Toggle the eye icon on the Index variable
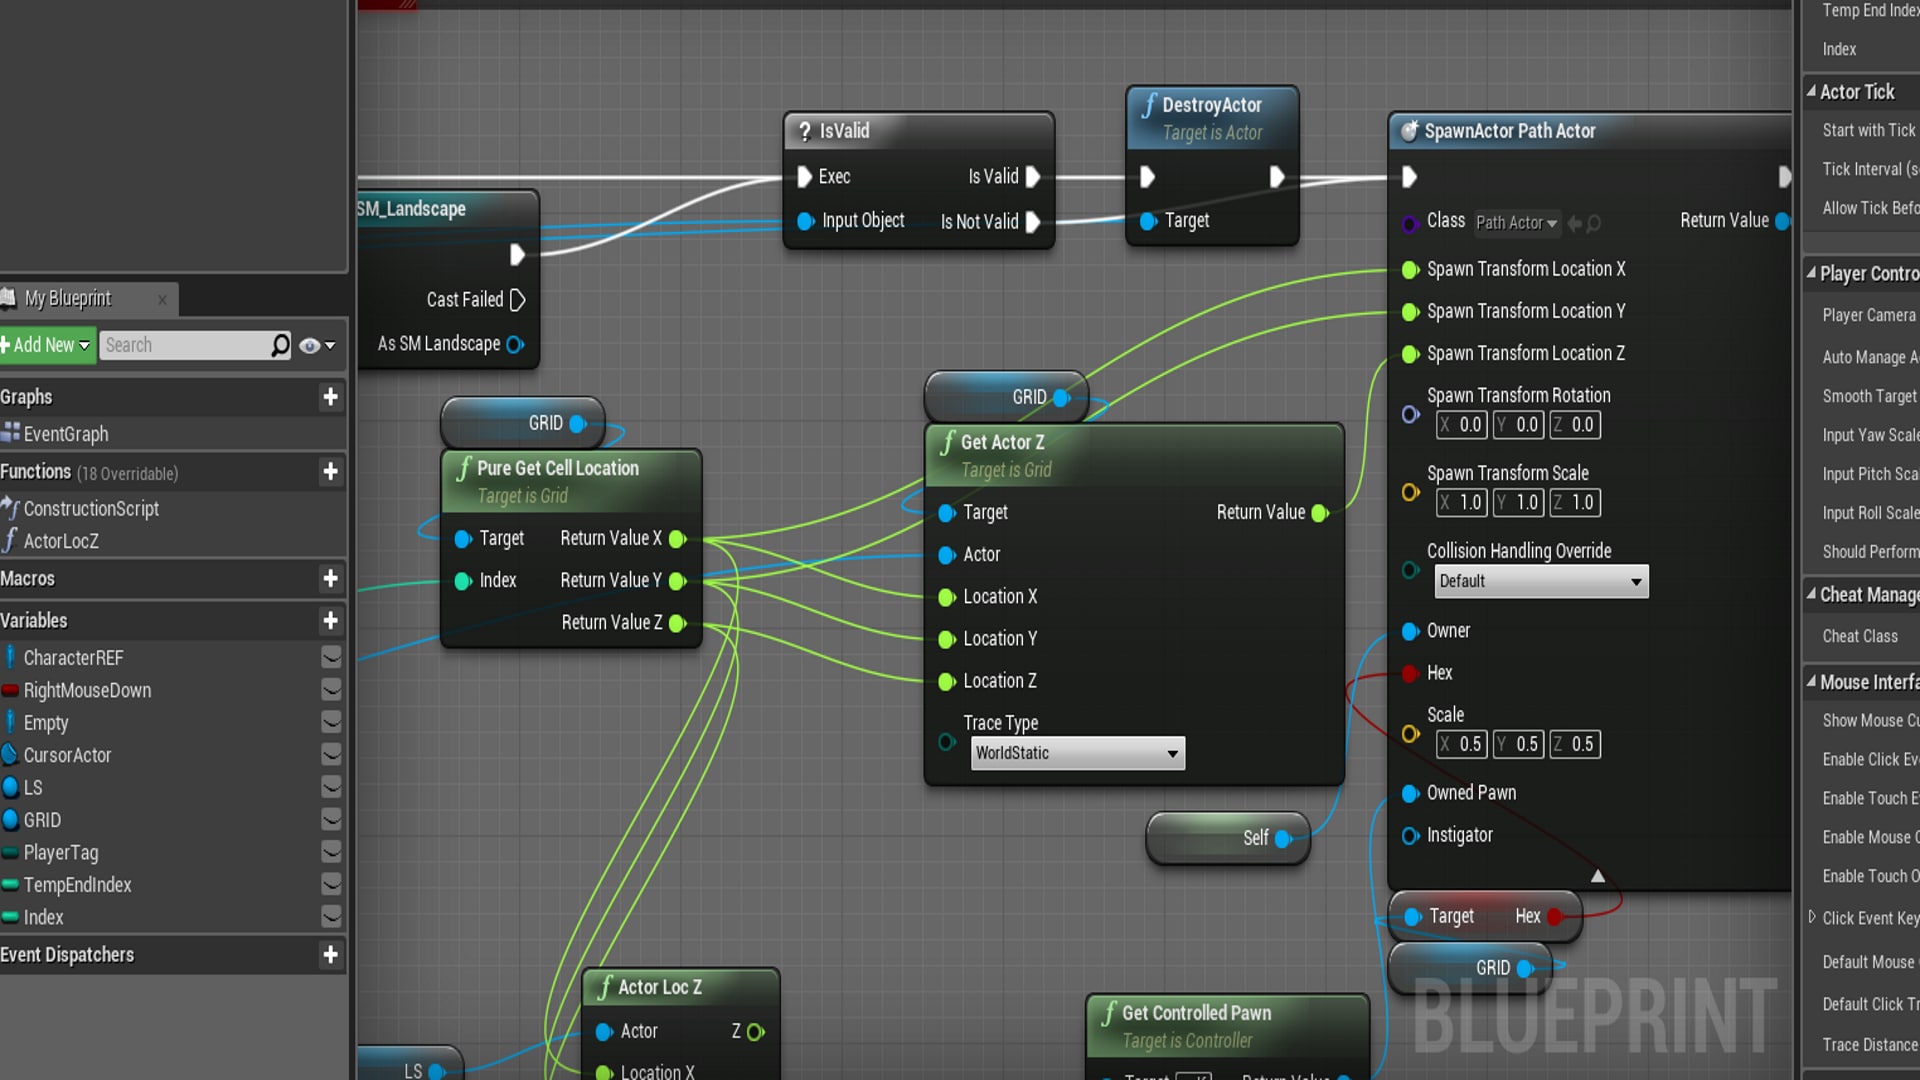This screenshot has height=1080, width=1920. coord(331,917)
